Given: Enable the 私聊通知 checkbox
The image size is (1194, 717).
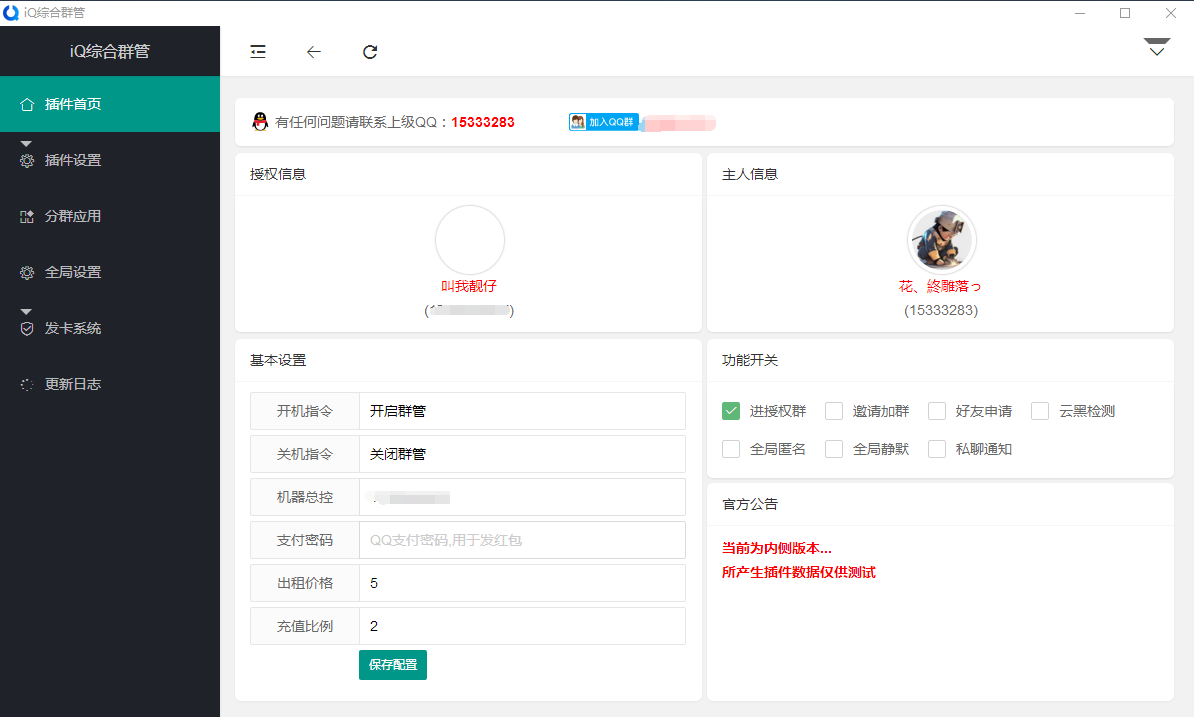Looking at the screenshot, I should pos(937,449).
